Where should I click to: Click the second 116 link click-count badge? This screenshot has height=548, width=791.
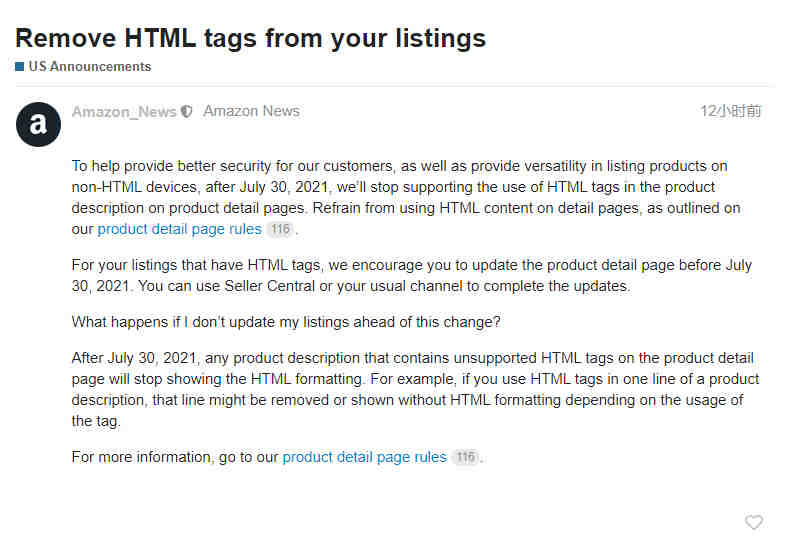point(465,457)
